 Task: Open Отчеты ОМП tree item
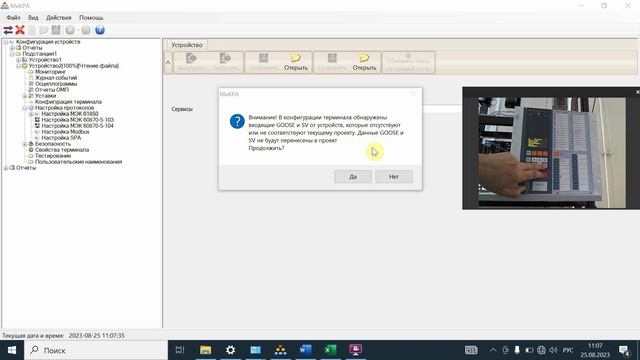coord(52,90)
